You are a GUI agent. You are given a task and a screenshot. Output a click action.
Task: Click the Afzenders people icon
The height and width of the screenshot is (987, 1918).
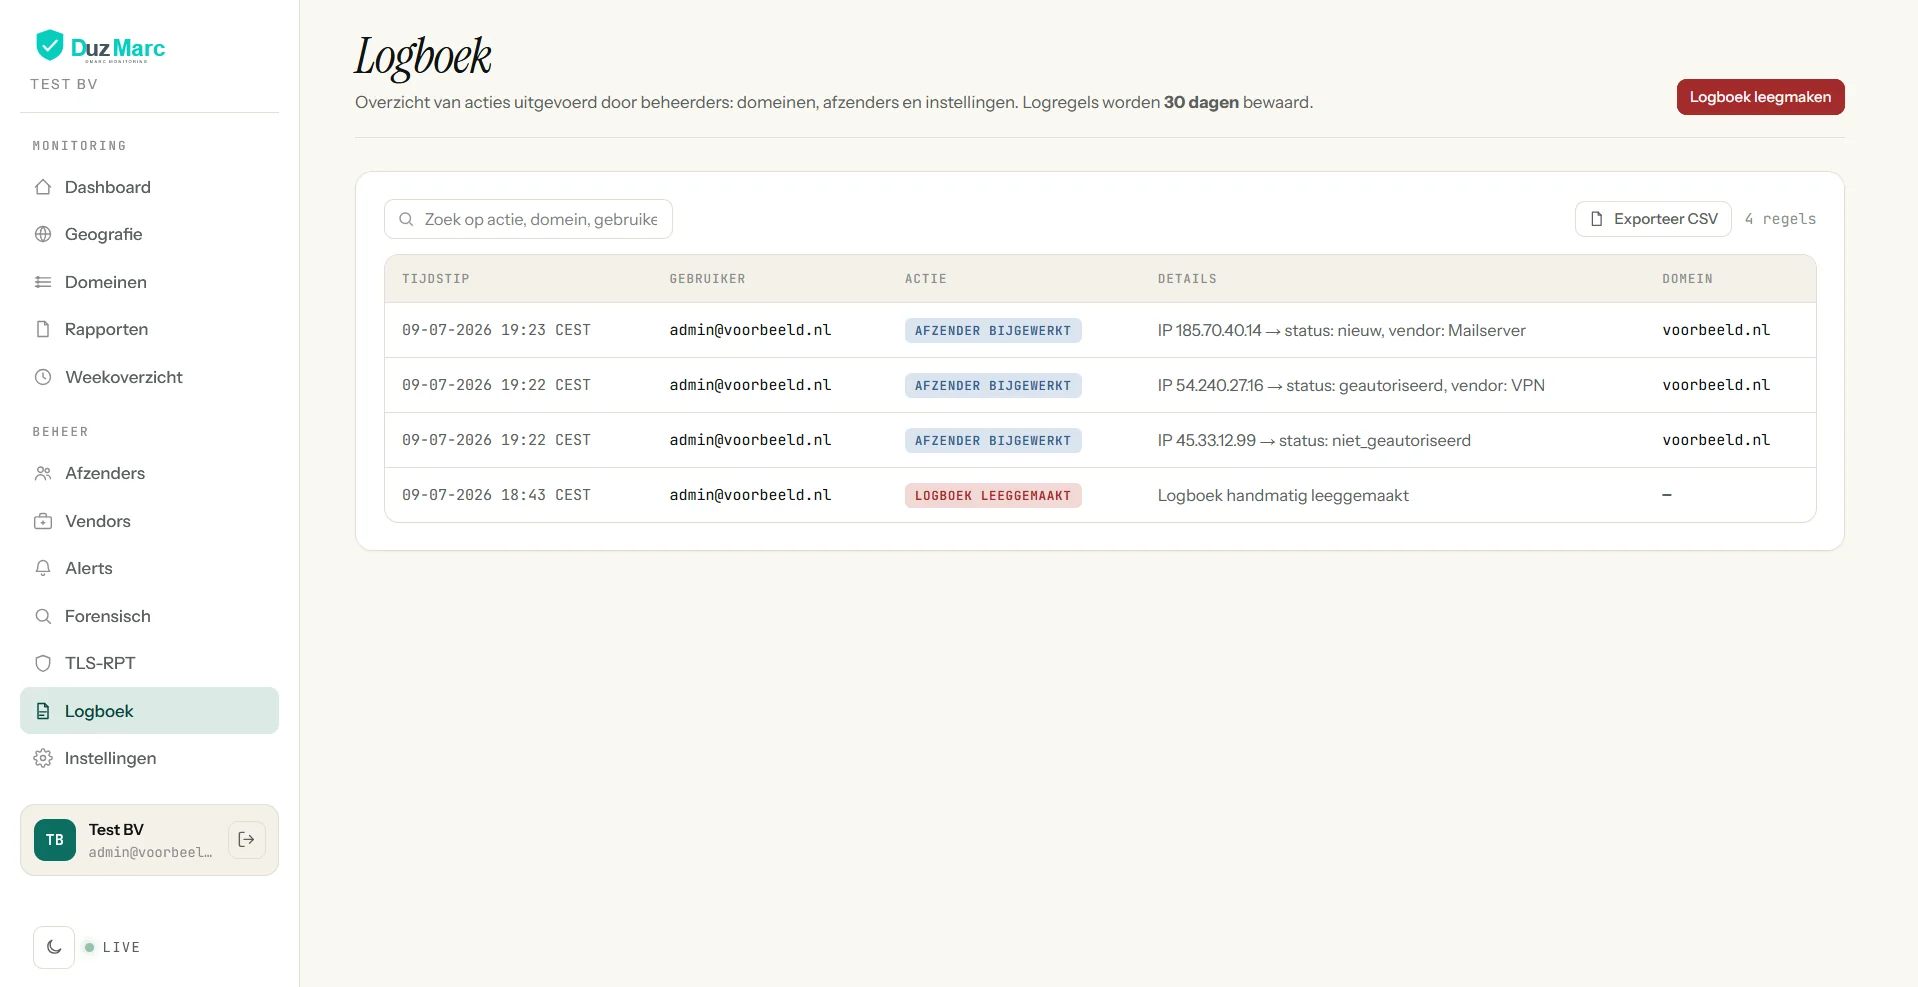coord(43,473)
